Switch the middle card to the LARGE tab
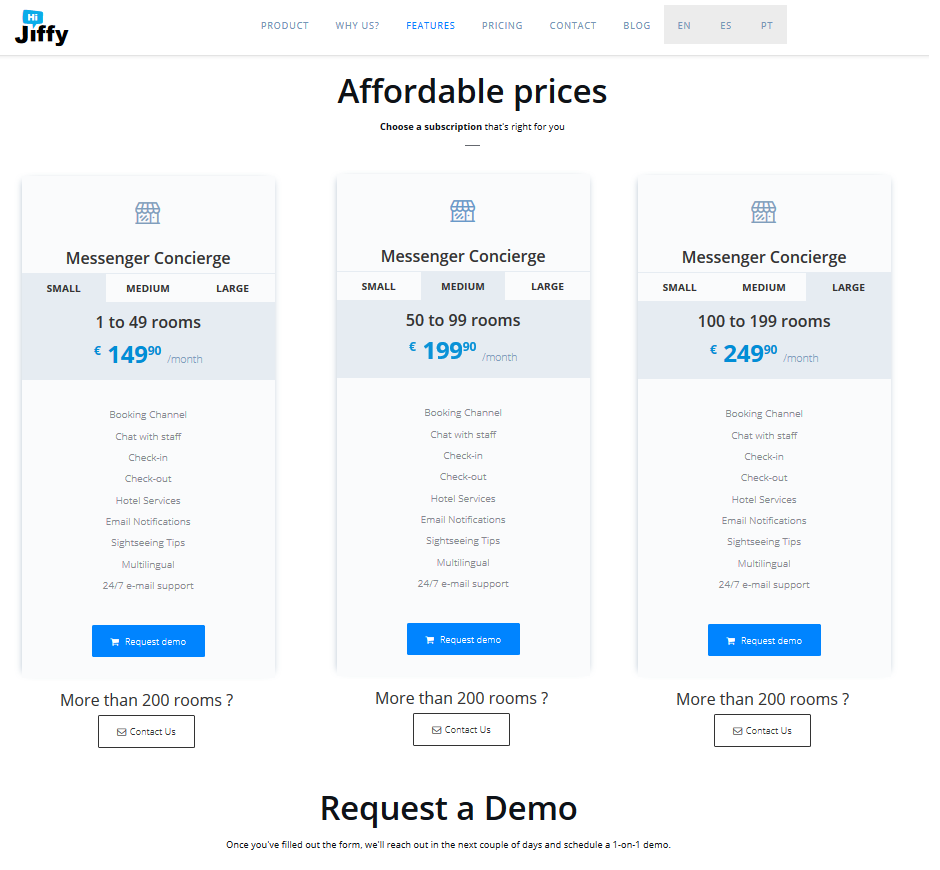This screenshot has width=940, height=870. click(x=547, y=287)
